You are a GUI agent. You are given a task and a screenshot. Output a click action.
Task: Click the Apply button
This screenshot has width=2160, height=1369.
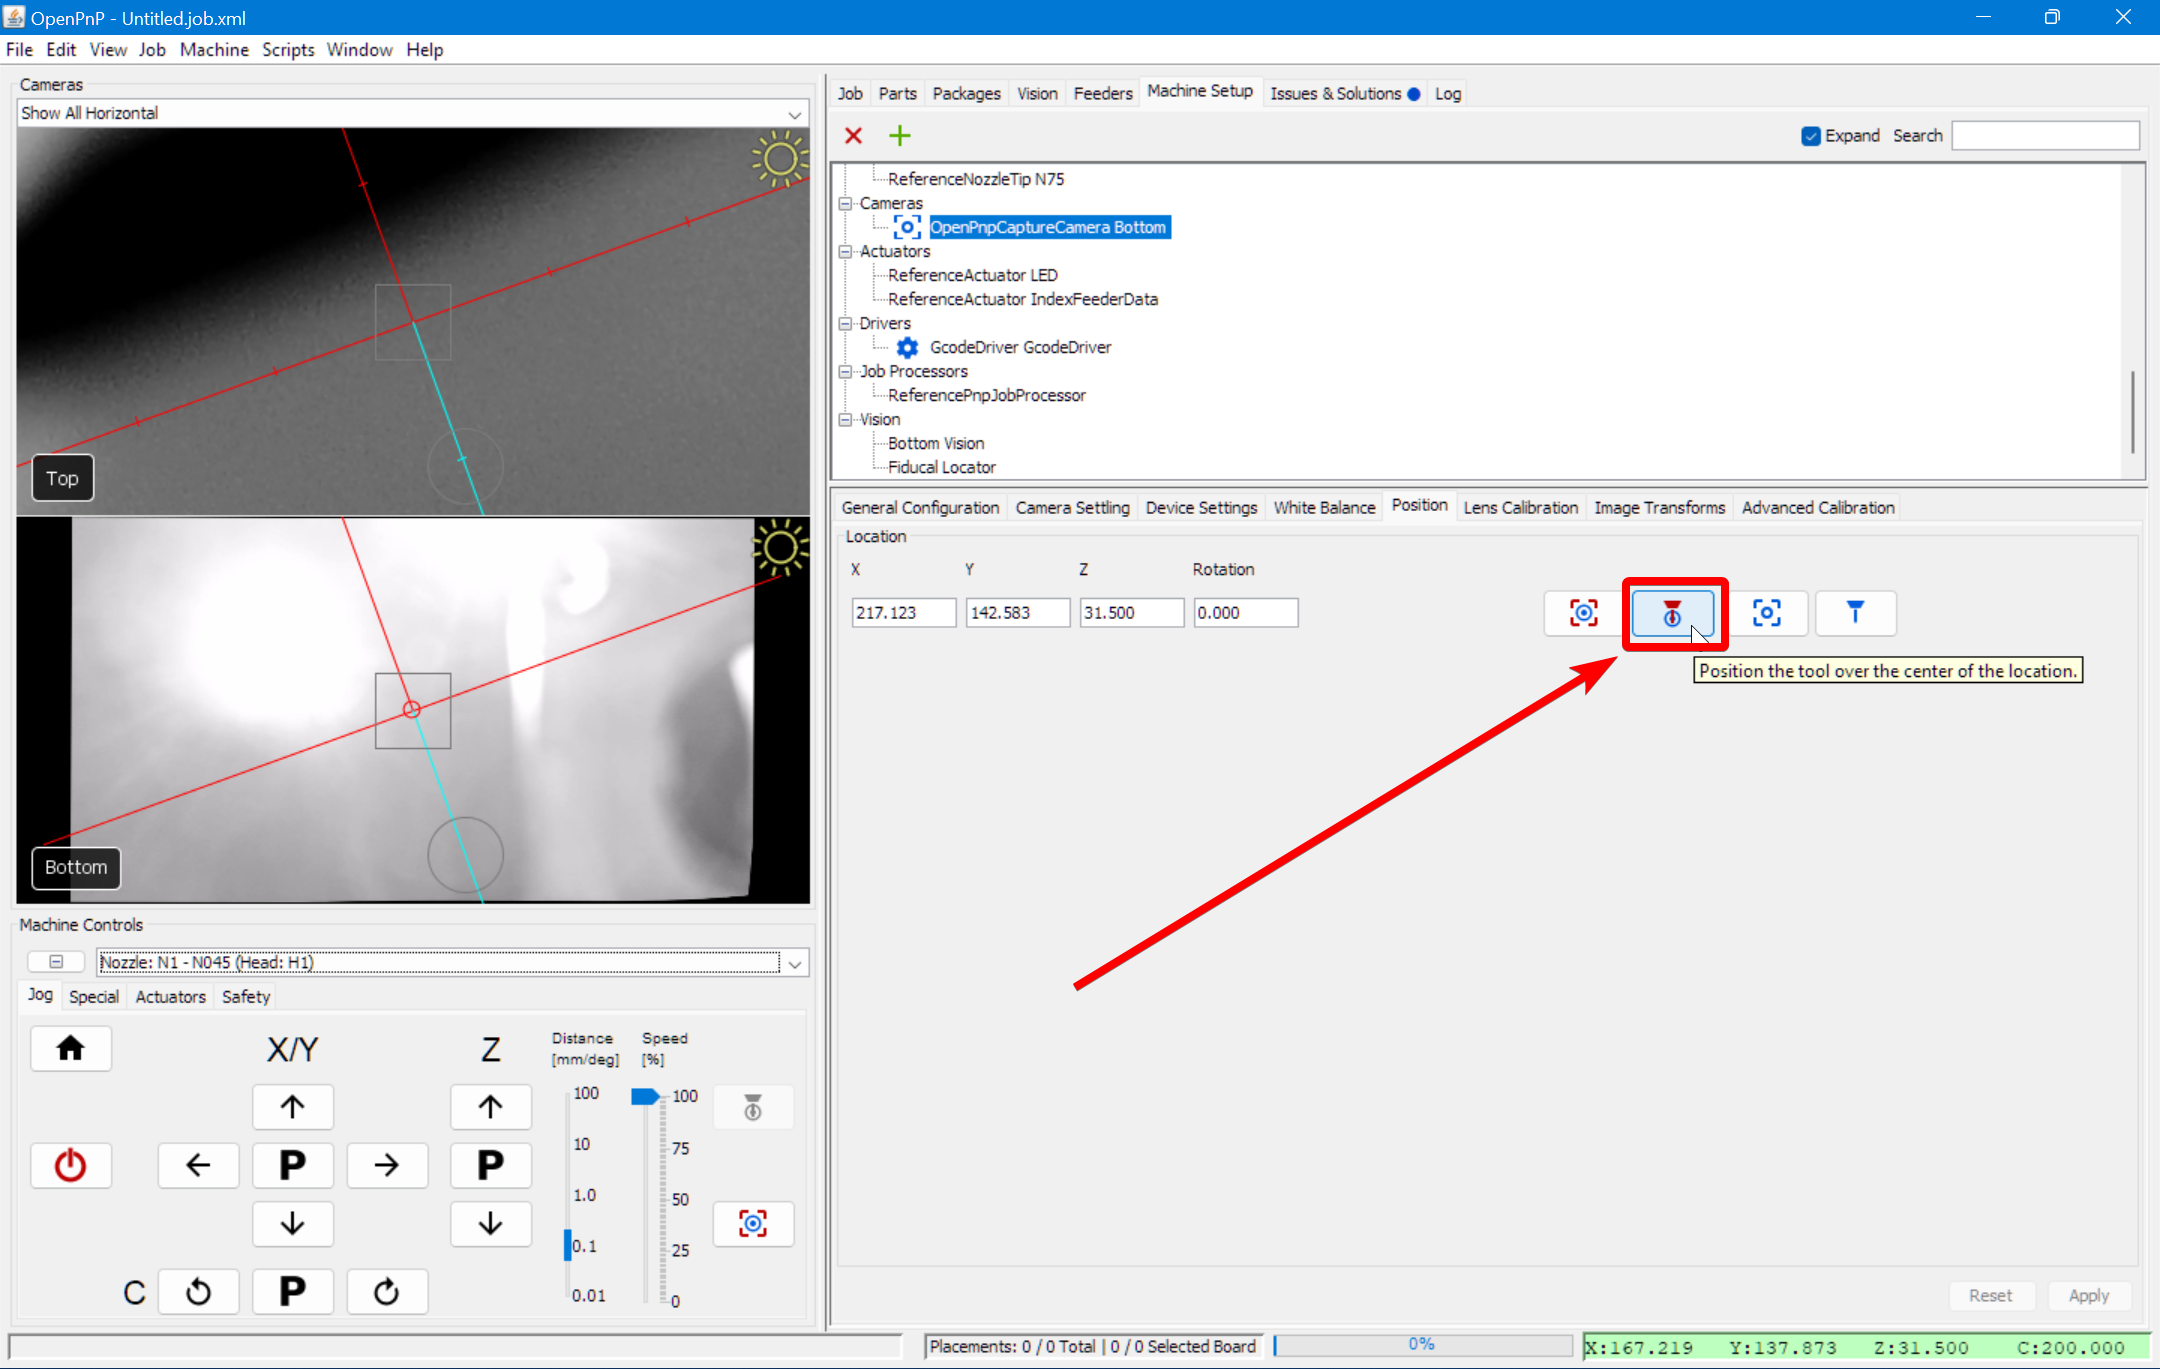coord(2088,1295)
